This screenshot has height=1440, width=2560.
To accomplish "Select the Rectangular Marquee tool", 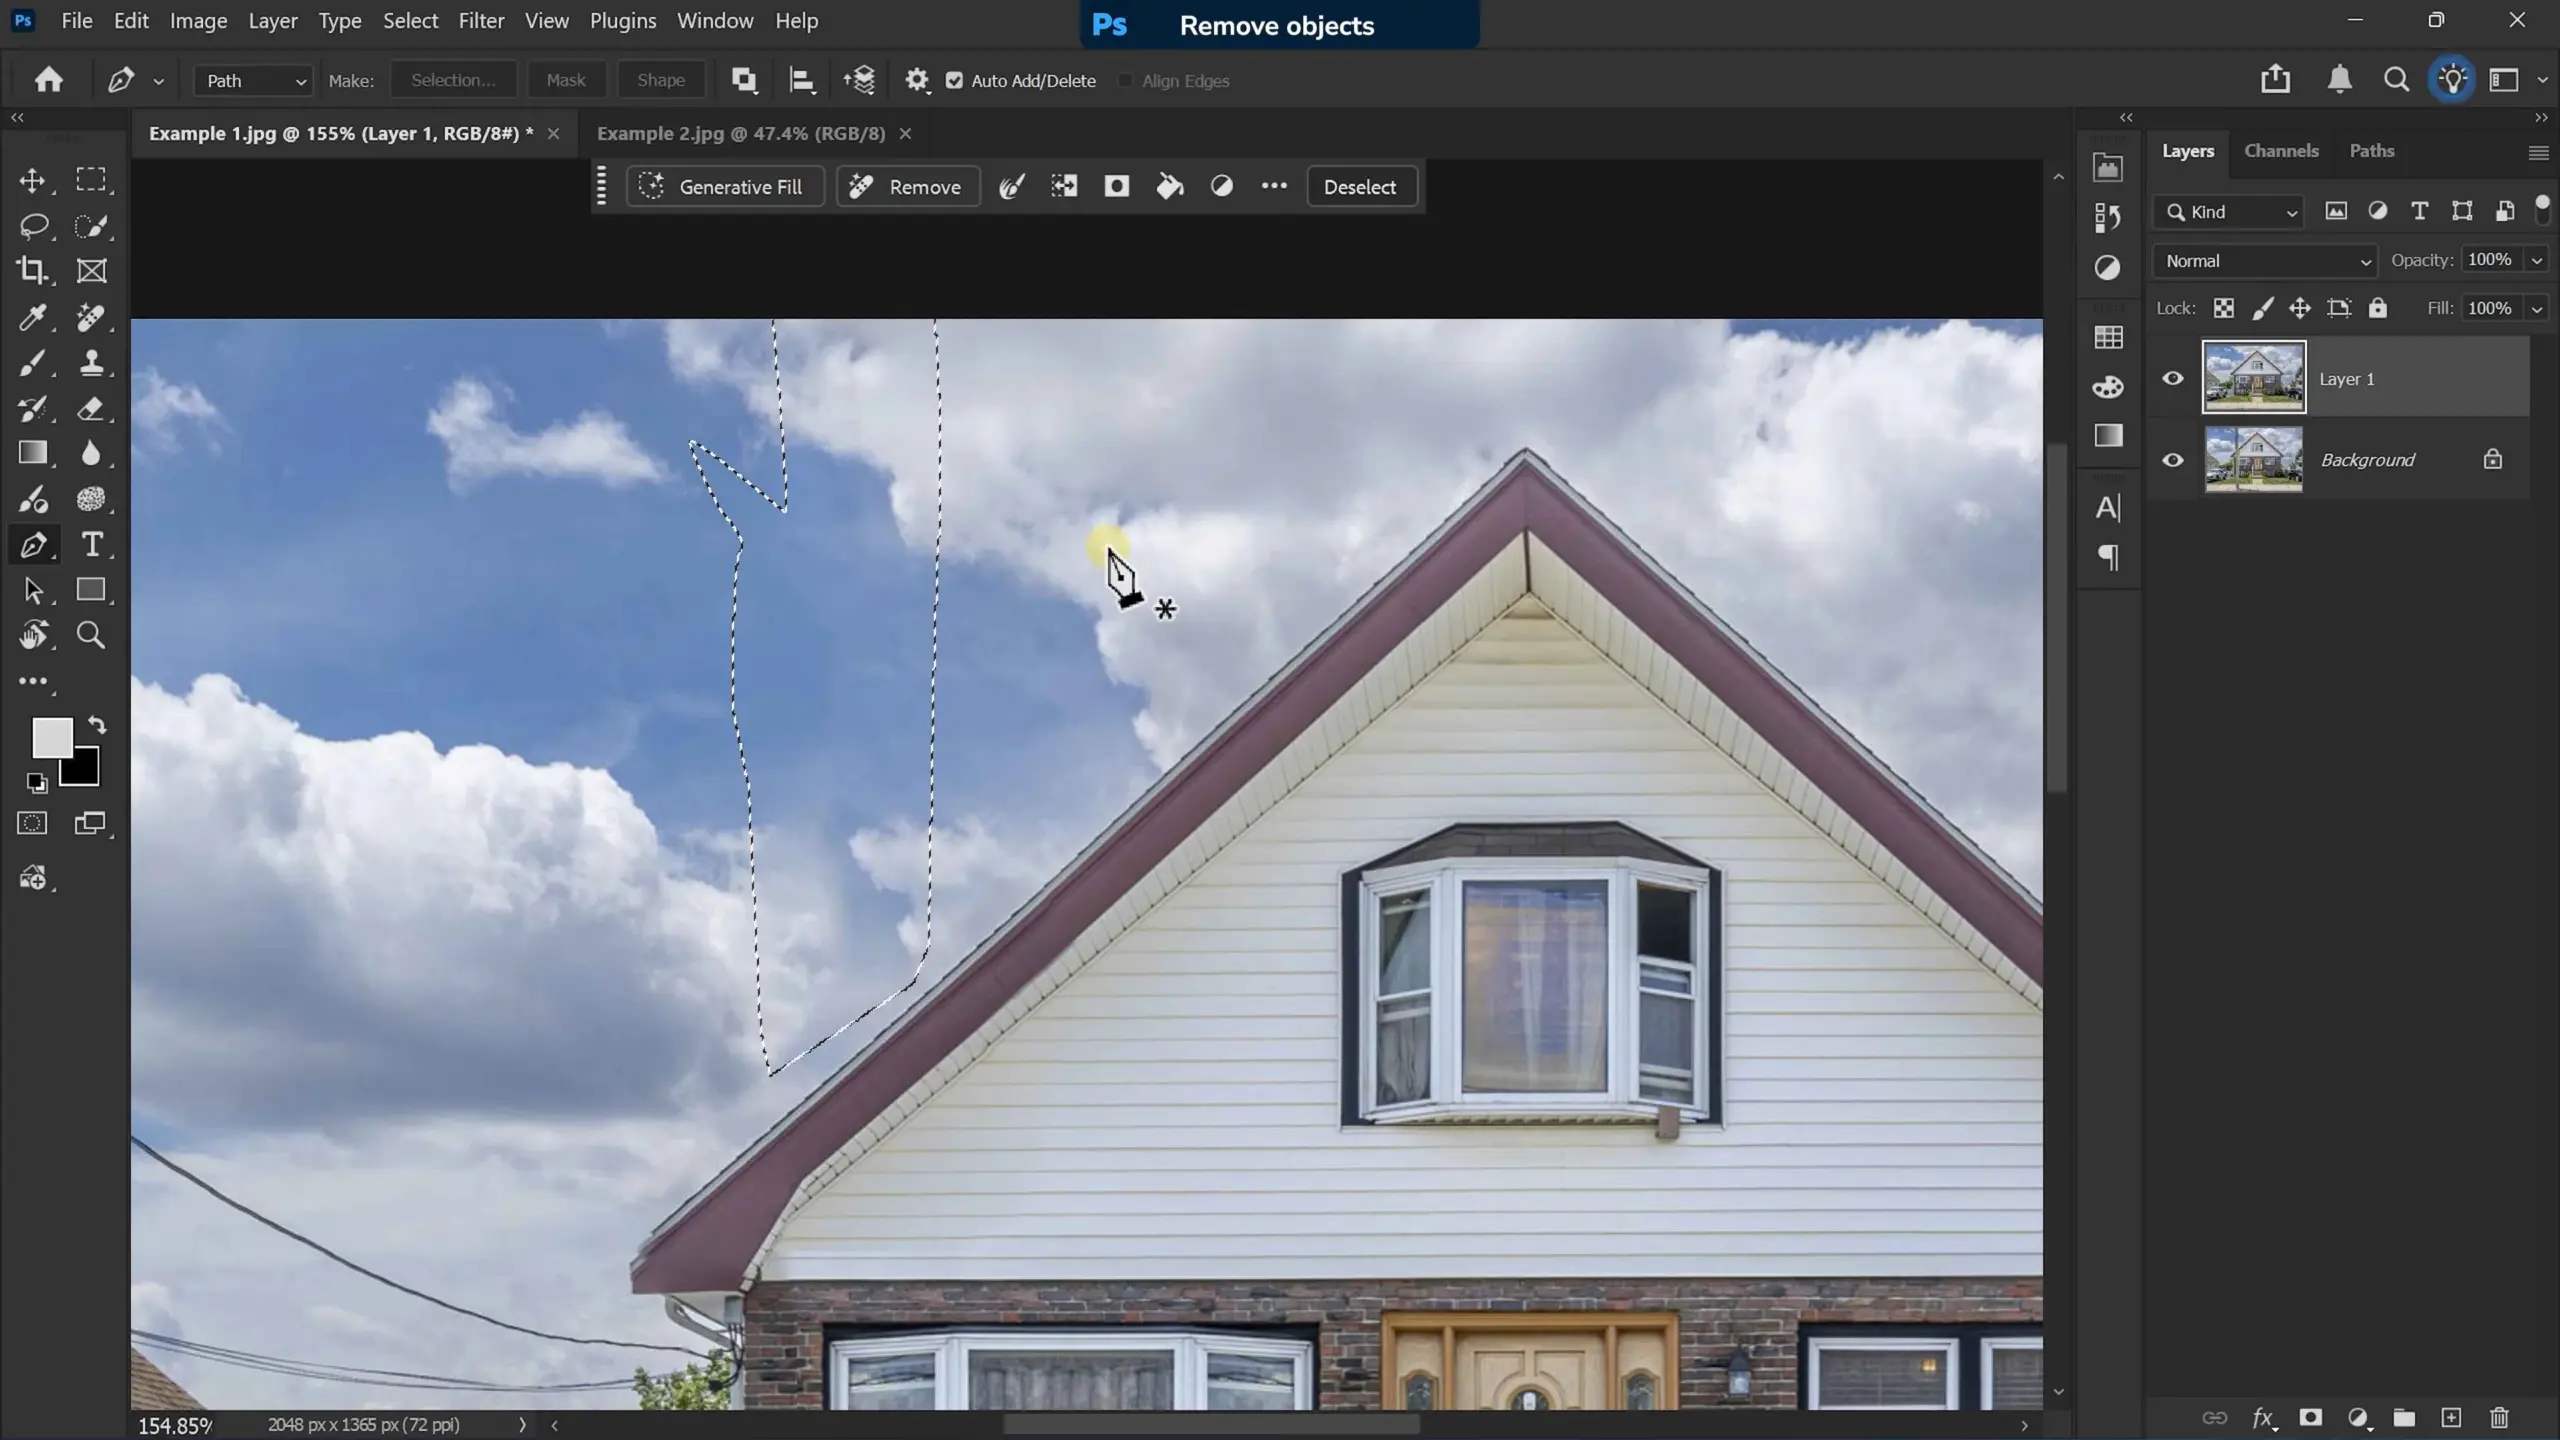I will tap(91, 180).
